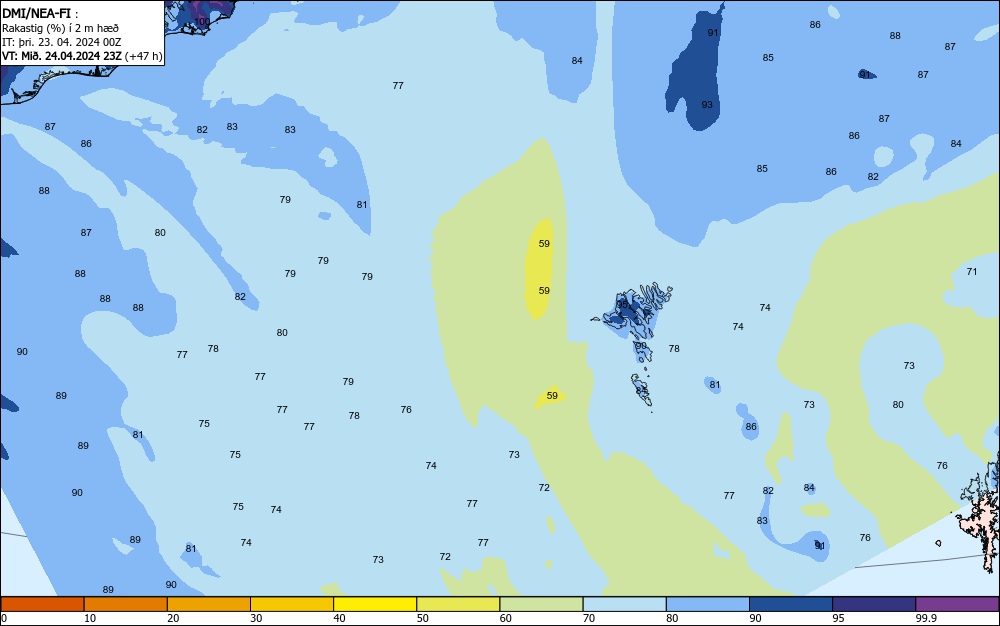This screenshot has width=1000, height=626.
Task: Click the legend tick label "95"
Action: pyautogui.click(x=838, y=618)
